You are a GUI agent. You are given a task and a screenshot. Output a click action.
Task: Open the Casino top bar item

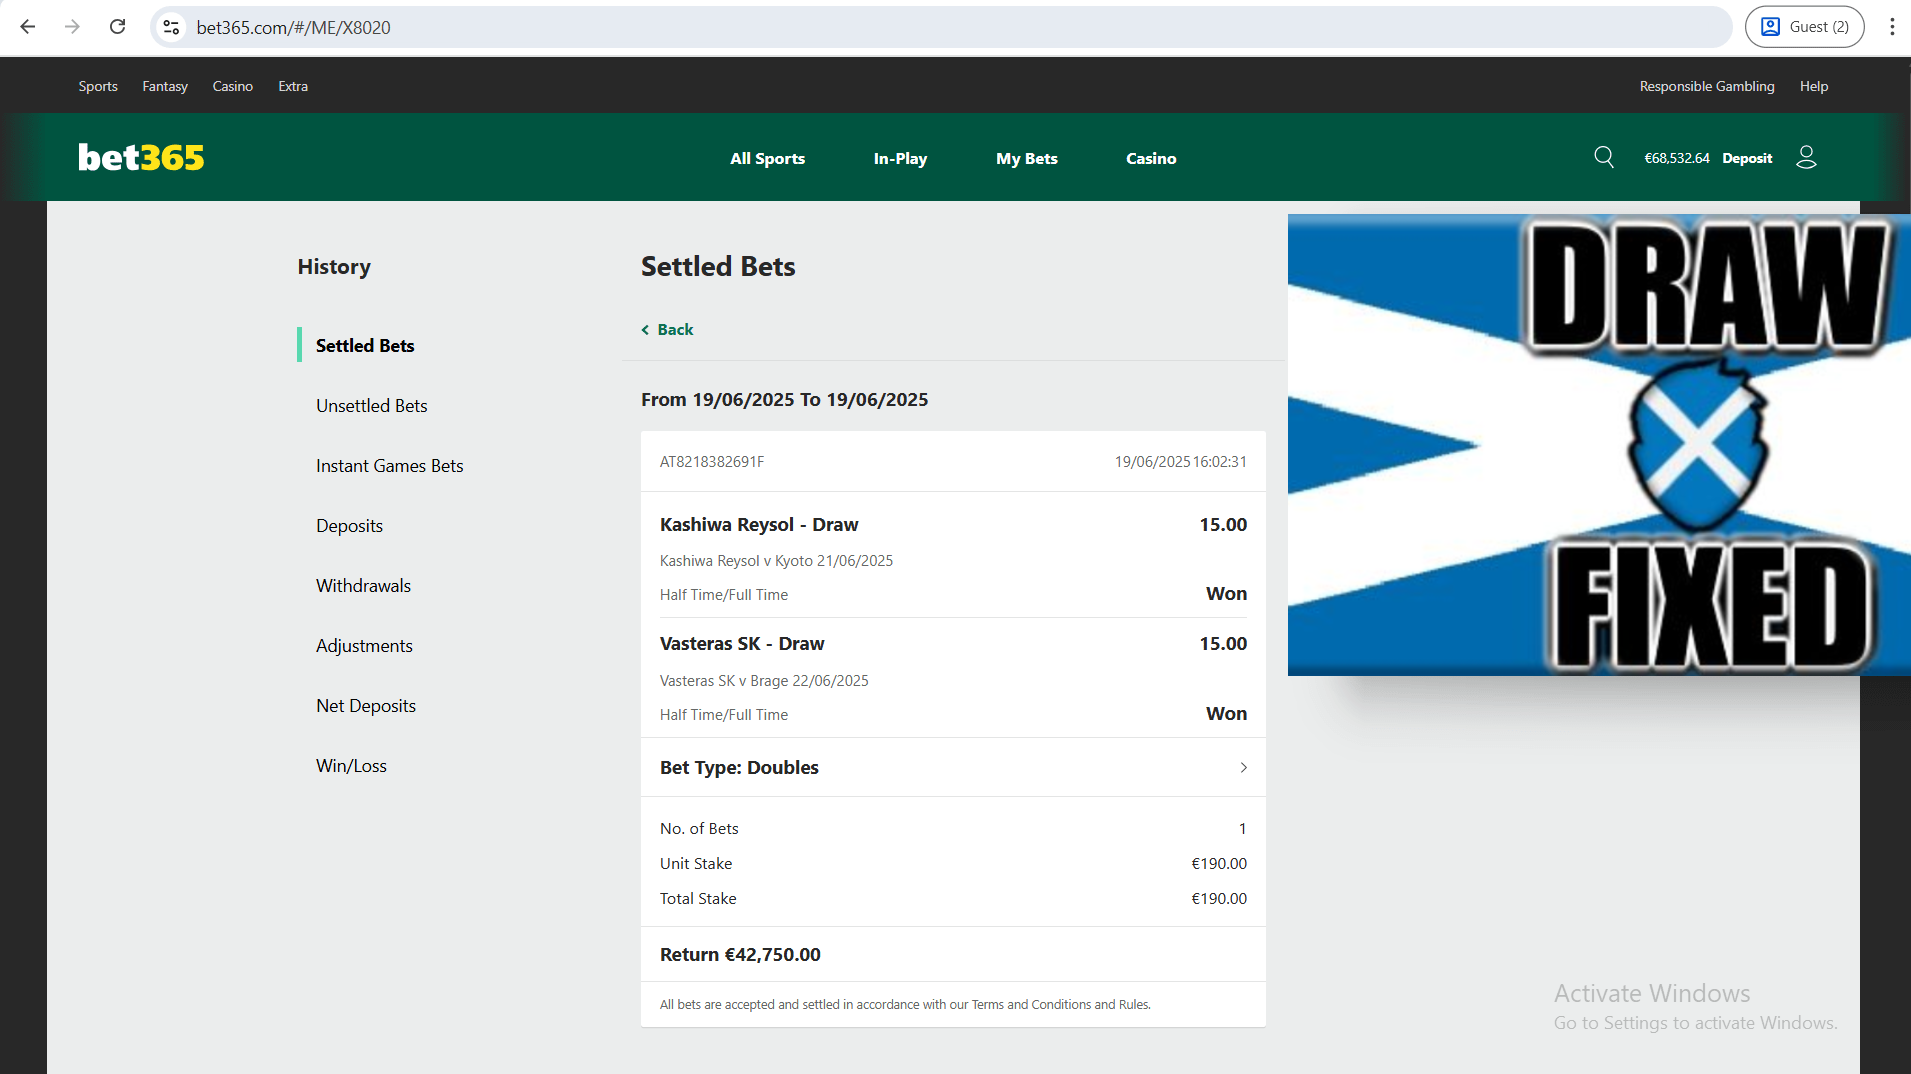232,86
